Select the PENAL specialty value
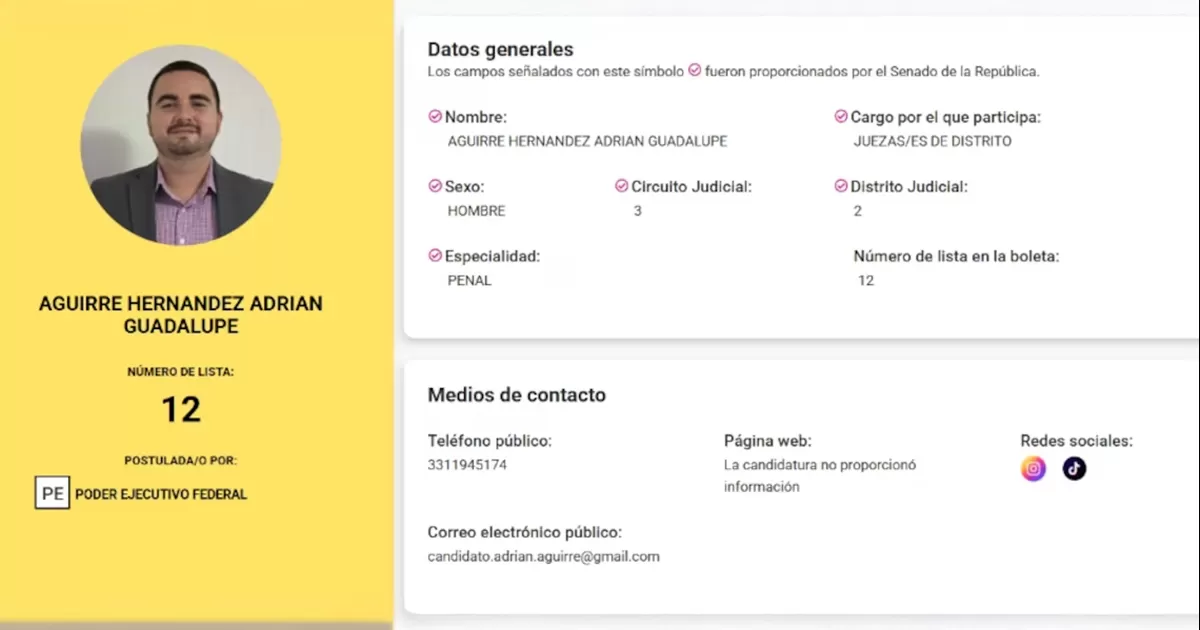1200x630 pixels. pyautogui.click(x=469, y=281)
